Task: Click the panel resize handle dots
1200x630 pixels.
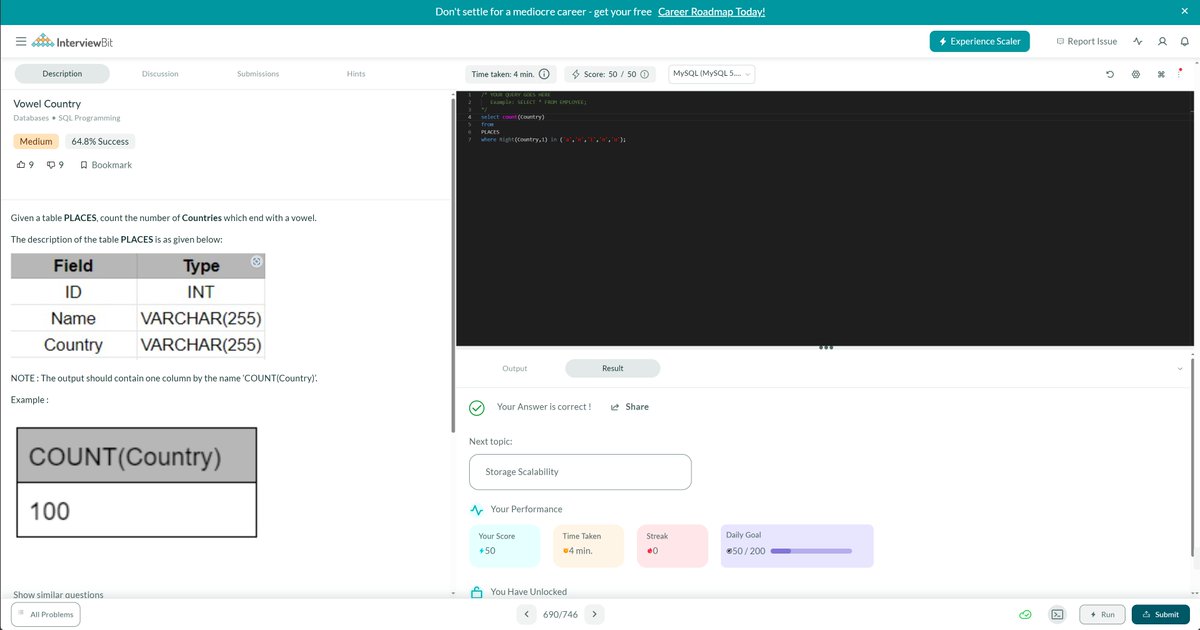Action: click(x=826, y=348)
